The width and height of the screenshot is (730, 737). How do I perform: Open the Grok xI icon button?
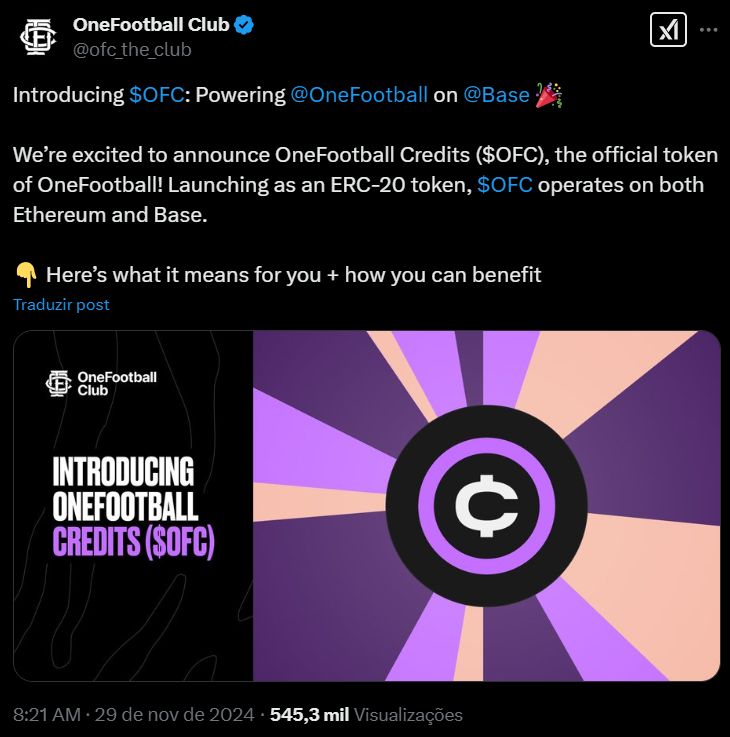(x=668, y=30)
